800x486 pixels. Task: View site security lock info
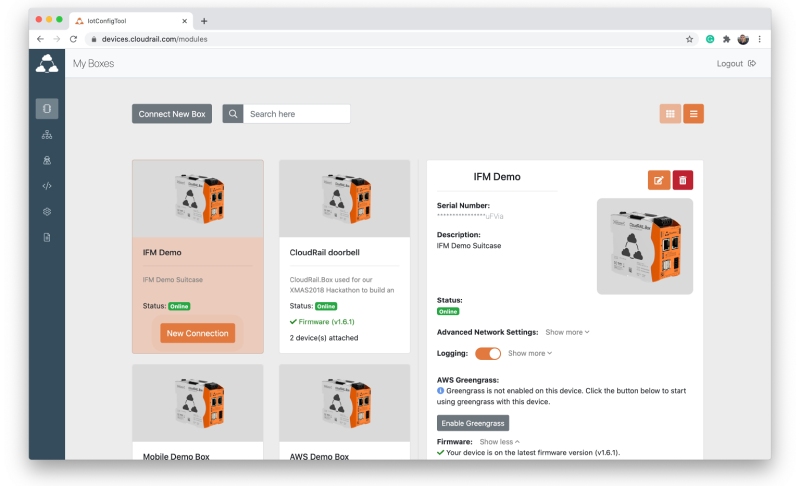pos(94,39)
